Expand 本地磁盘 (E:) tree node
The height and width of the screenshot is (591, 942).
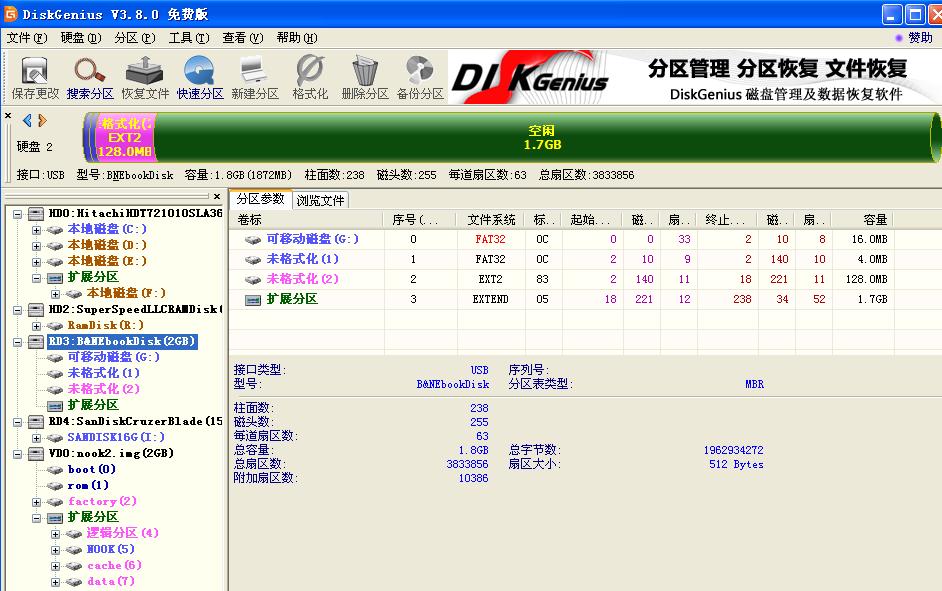coord(37,262)
